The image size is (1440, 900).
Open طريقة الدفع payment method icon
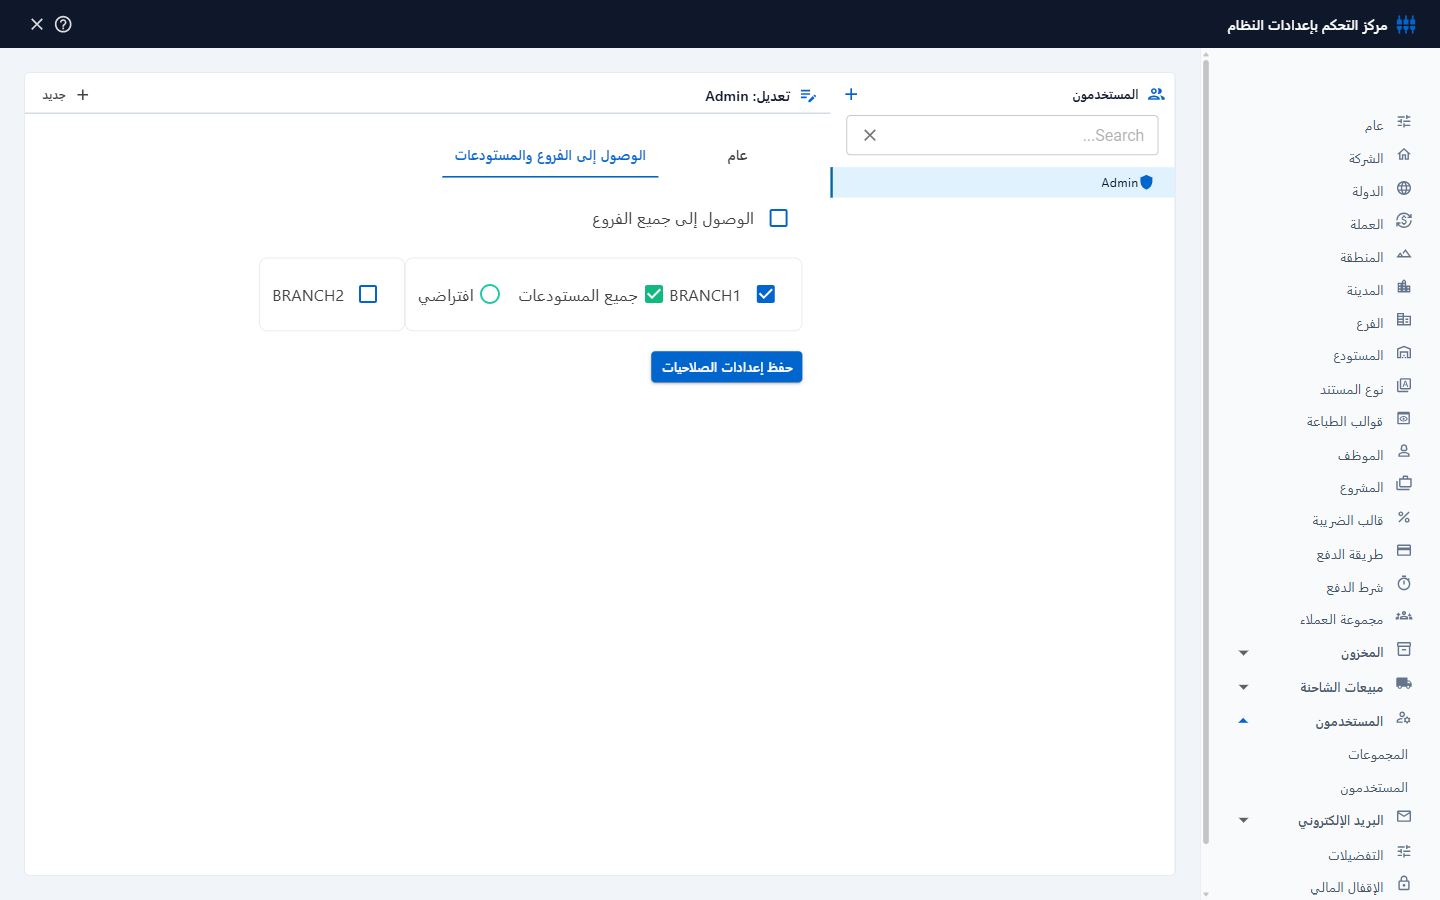coord(1404,551)
